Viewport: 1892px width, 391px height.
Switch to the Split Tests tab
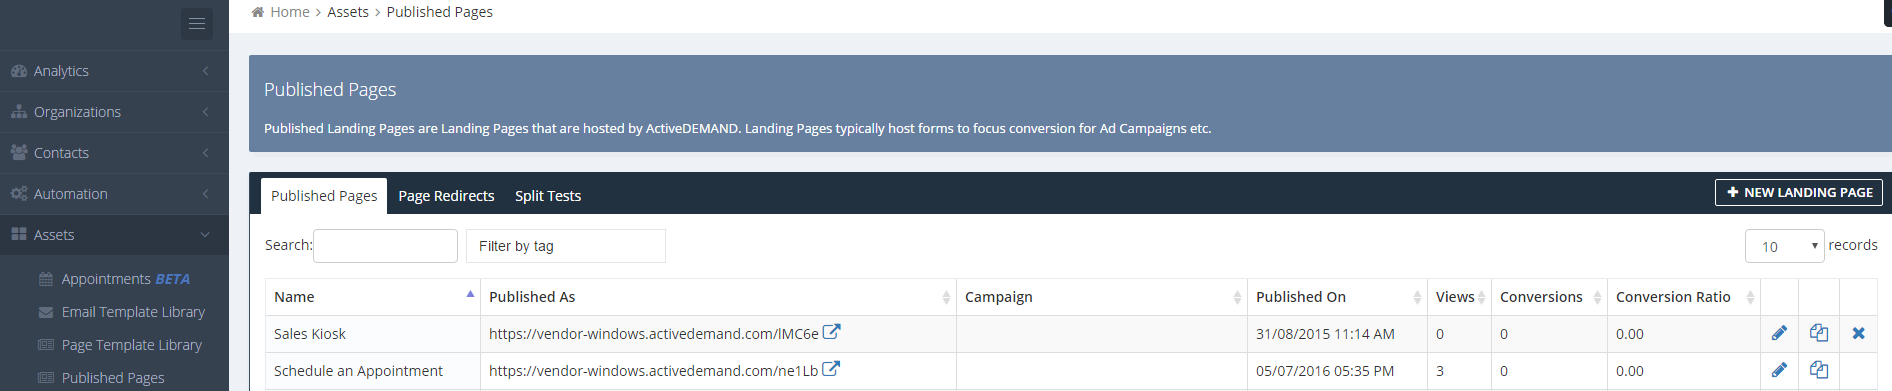point(548,196)
